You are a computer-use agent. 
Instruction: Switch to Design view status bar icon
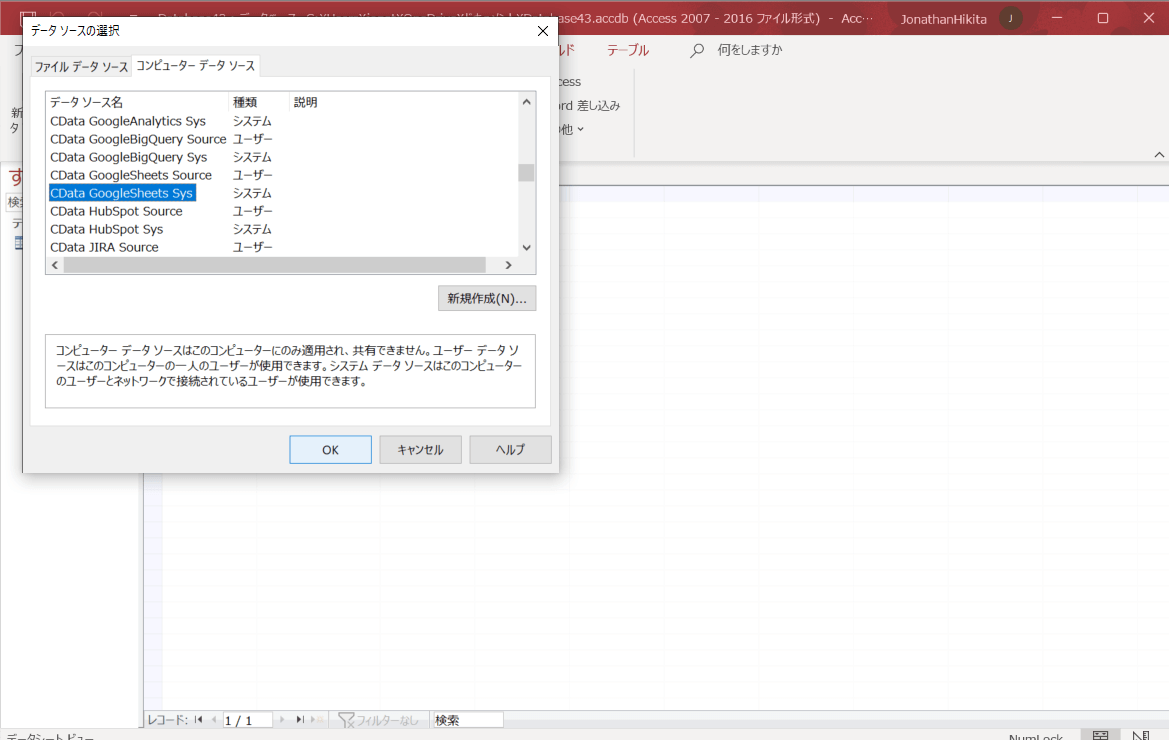[1141, 736]
